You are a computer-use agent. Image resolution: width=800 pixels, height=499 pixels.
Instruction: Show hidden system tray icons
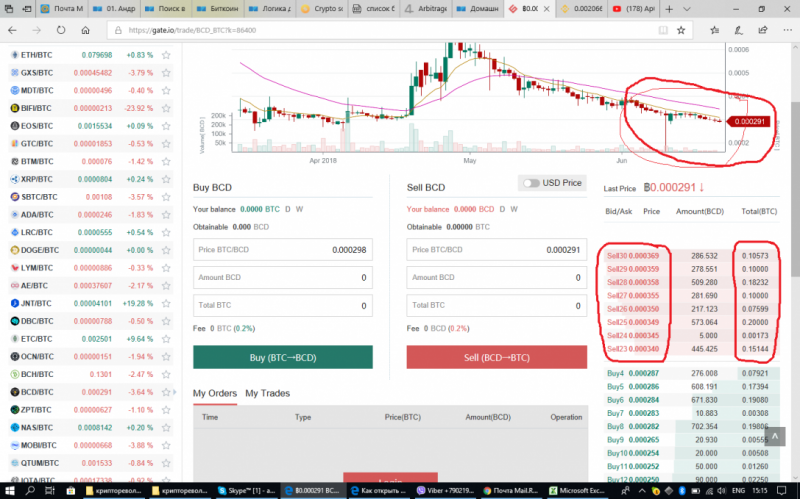642,490
